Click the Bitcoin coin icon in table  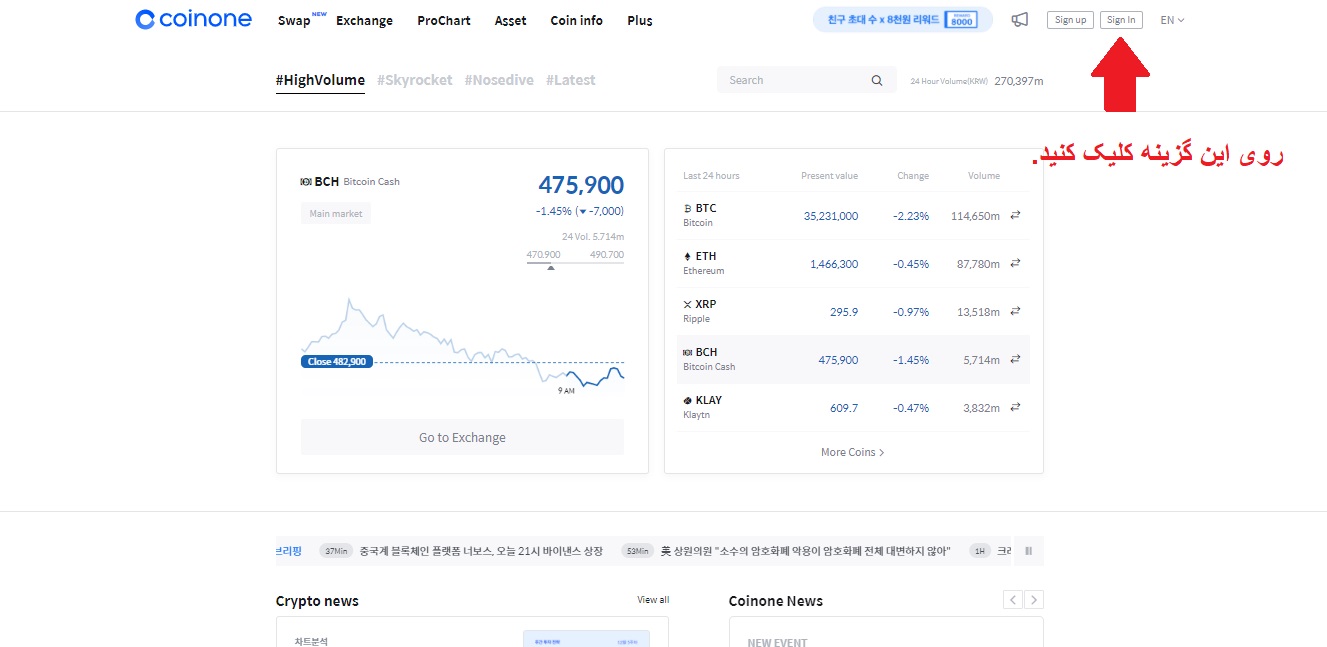tap(687, 208)
